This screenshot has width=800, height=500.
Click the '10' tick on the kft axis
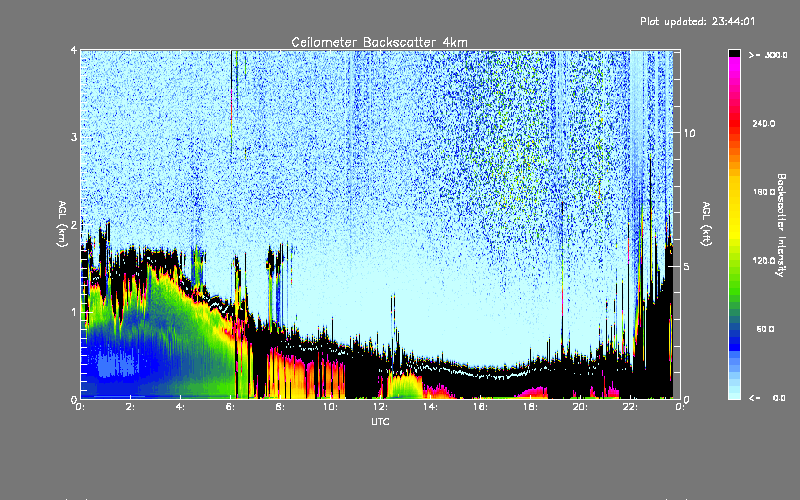click(x=689, y=133)
